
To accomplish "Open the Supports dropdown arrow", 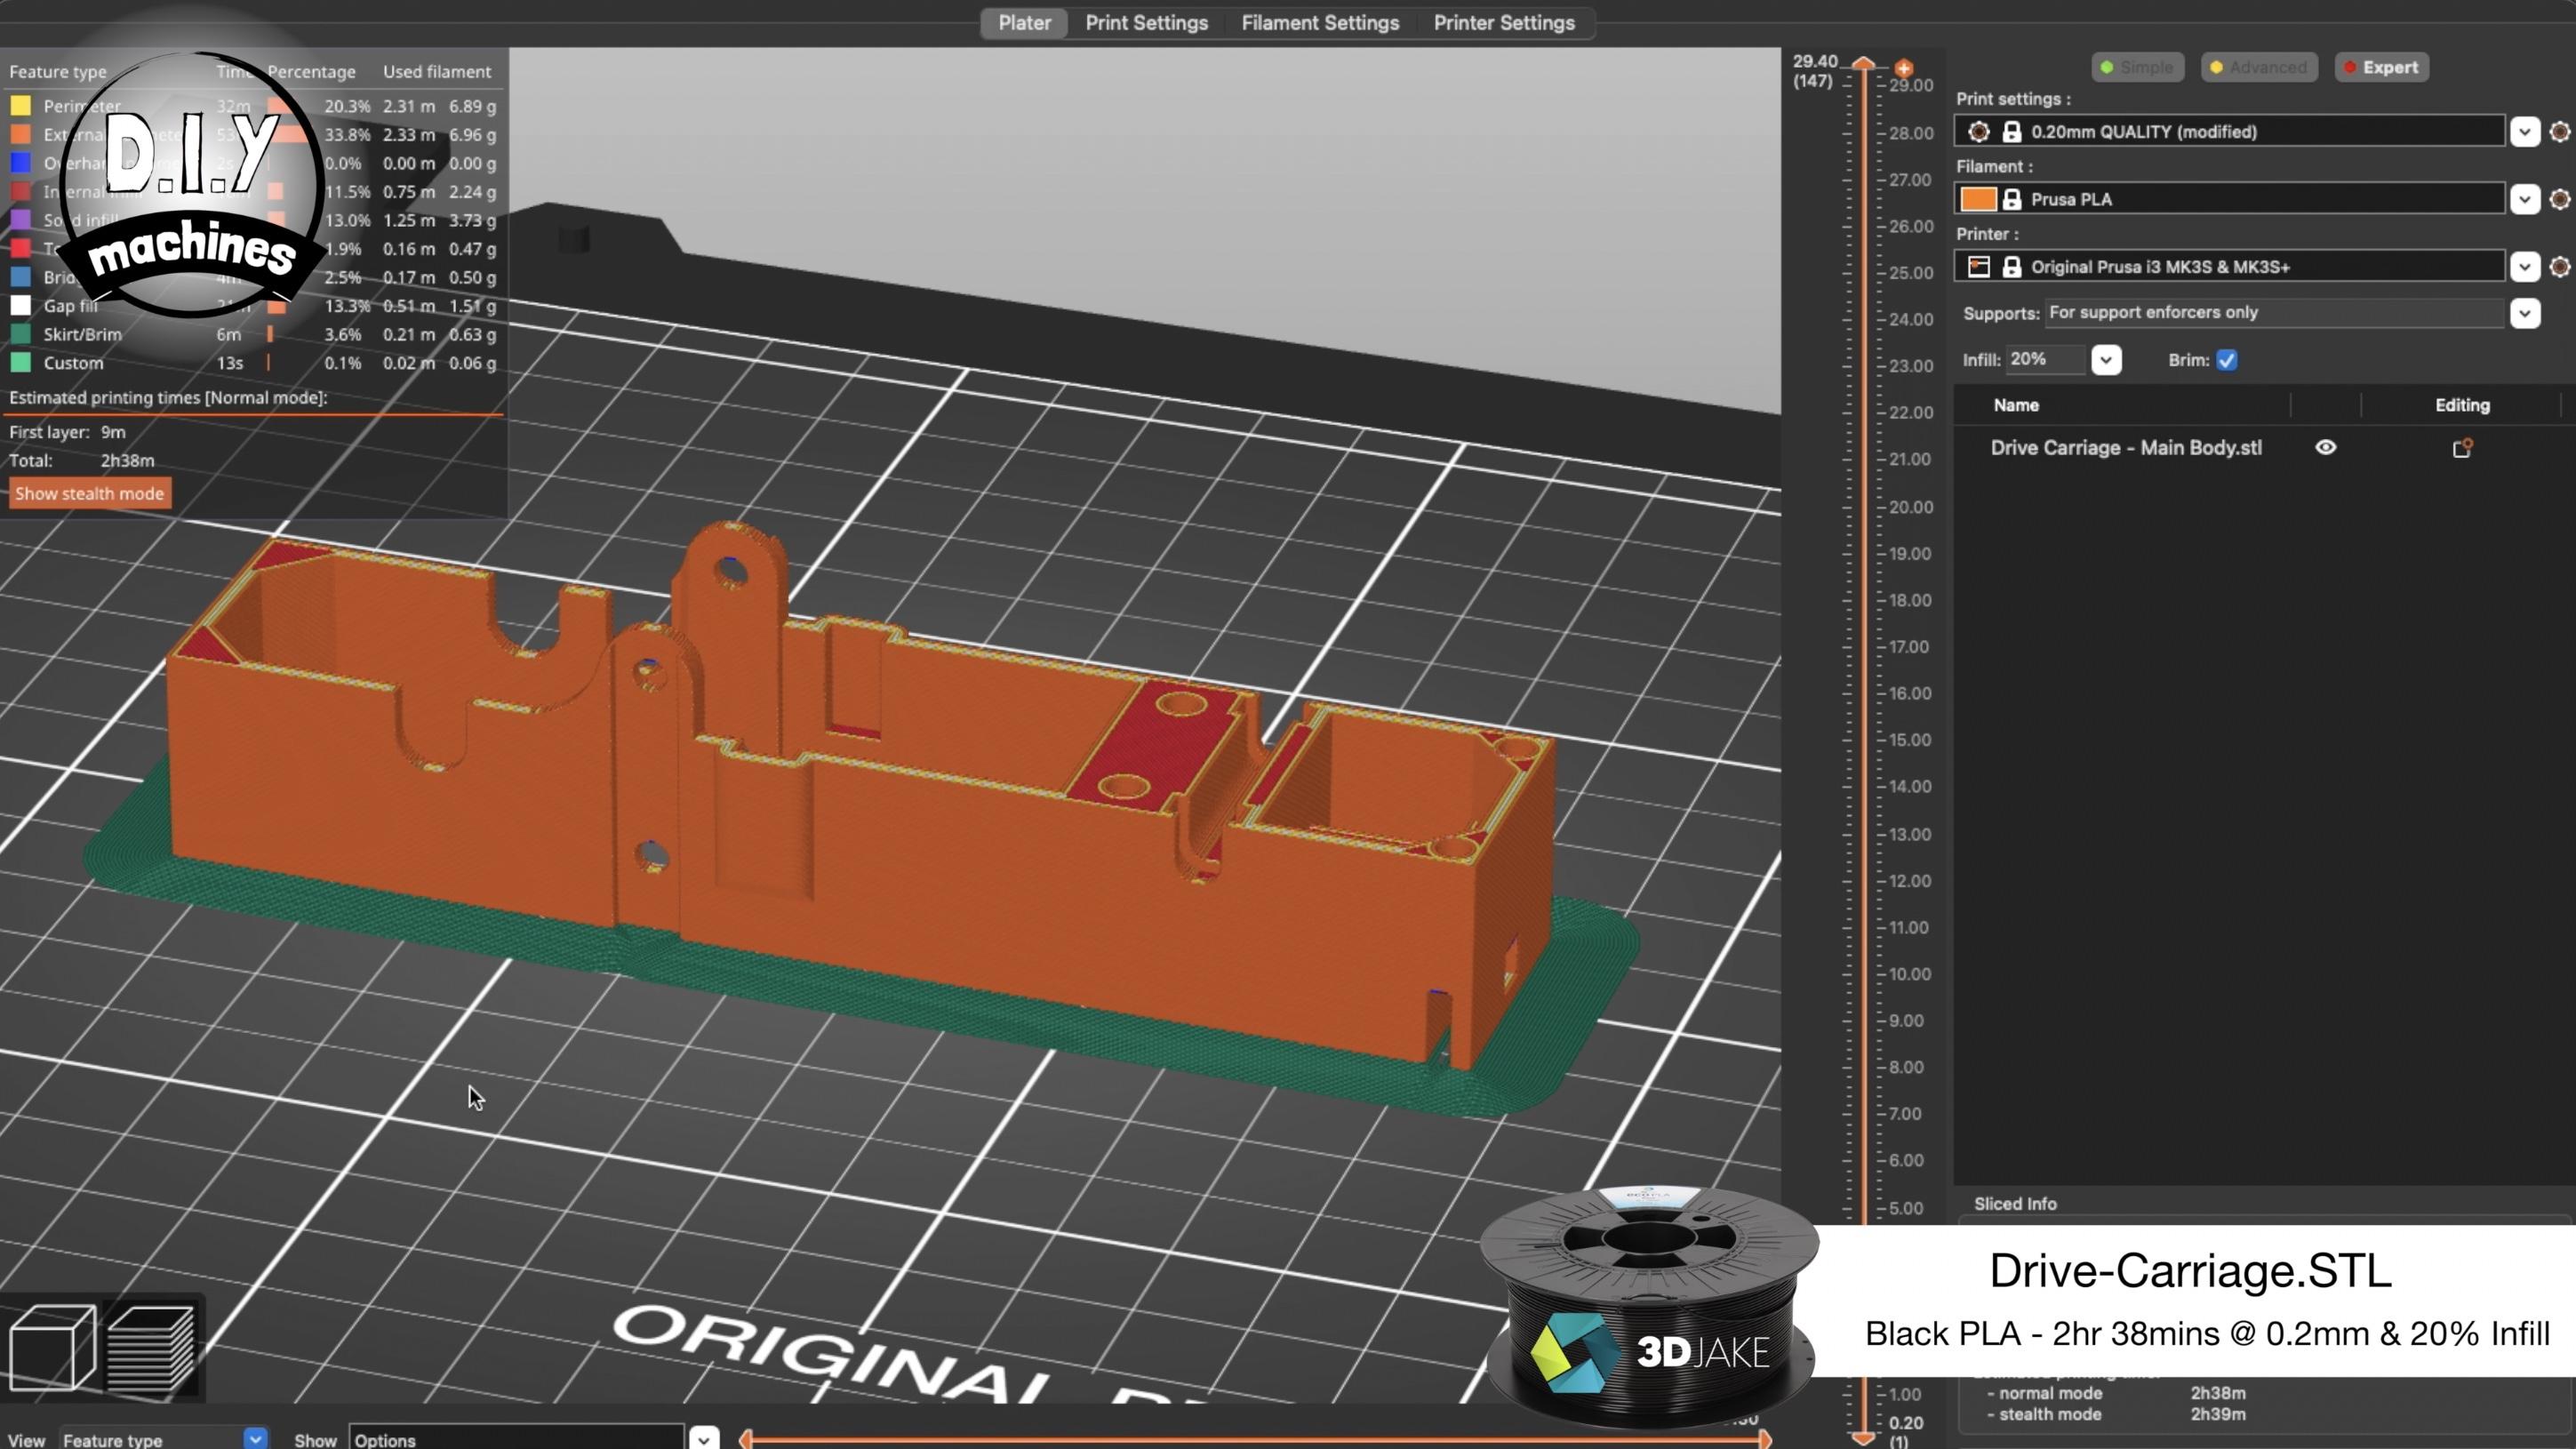I will 2524,313.
